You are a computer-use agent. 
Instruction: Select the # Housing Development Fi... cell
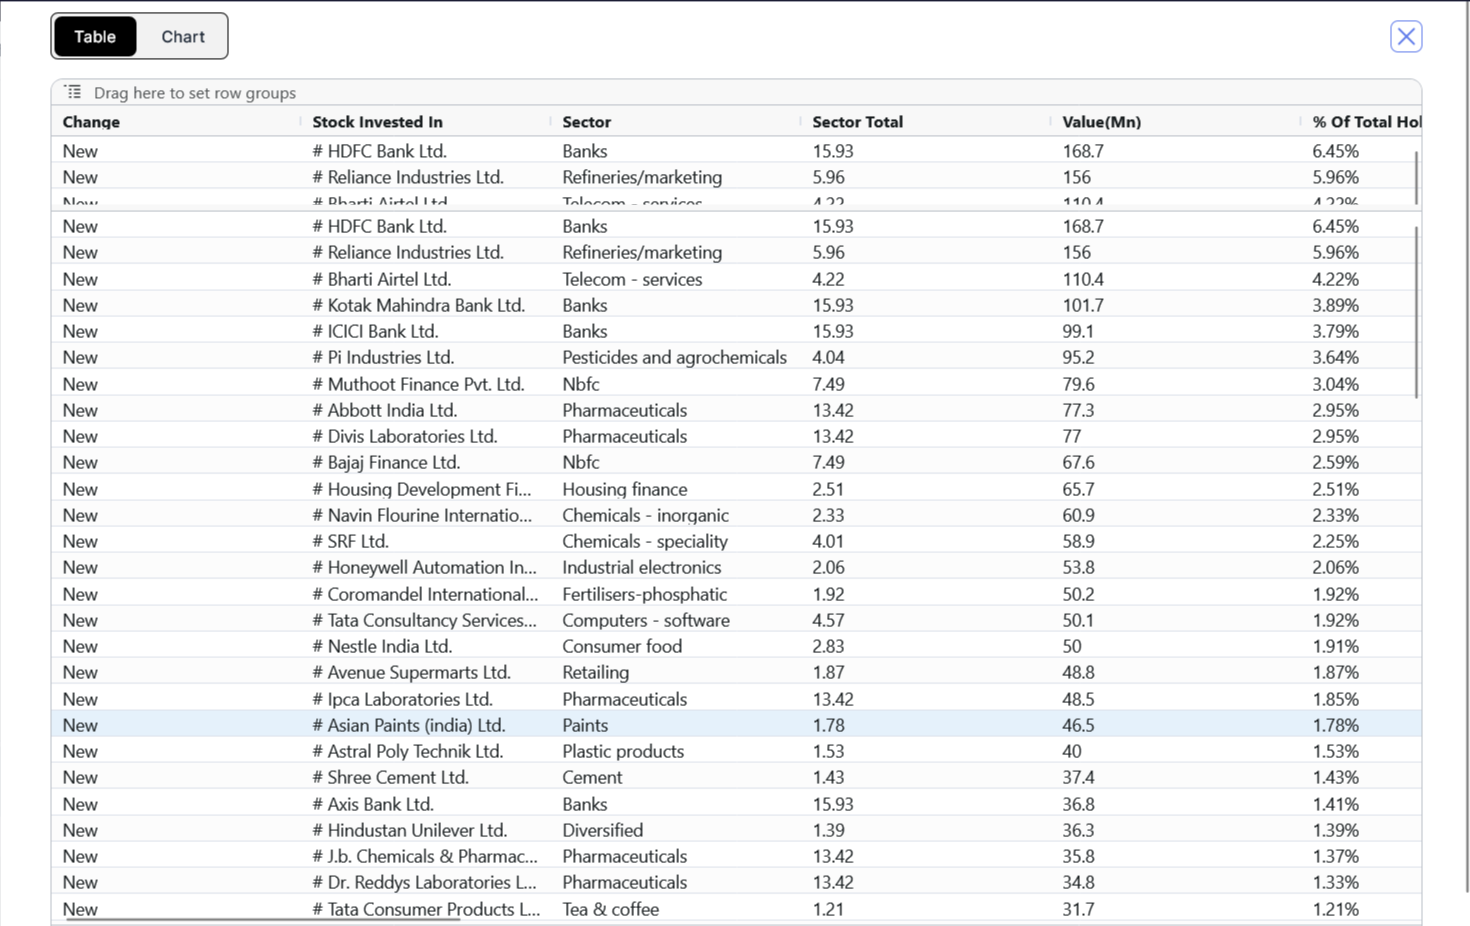coord(426,489)
